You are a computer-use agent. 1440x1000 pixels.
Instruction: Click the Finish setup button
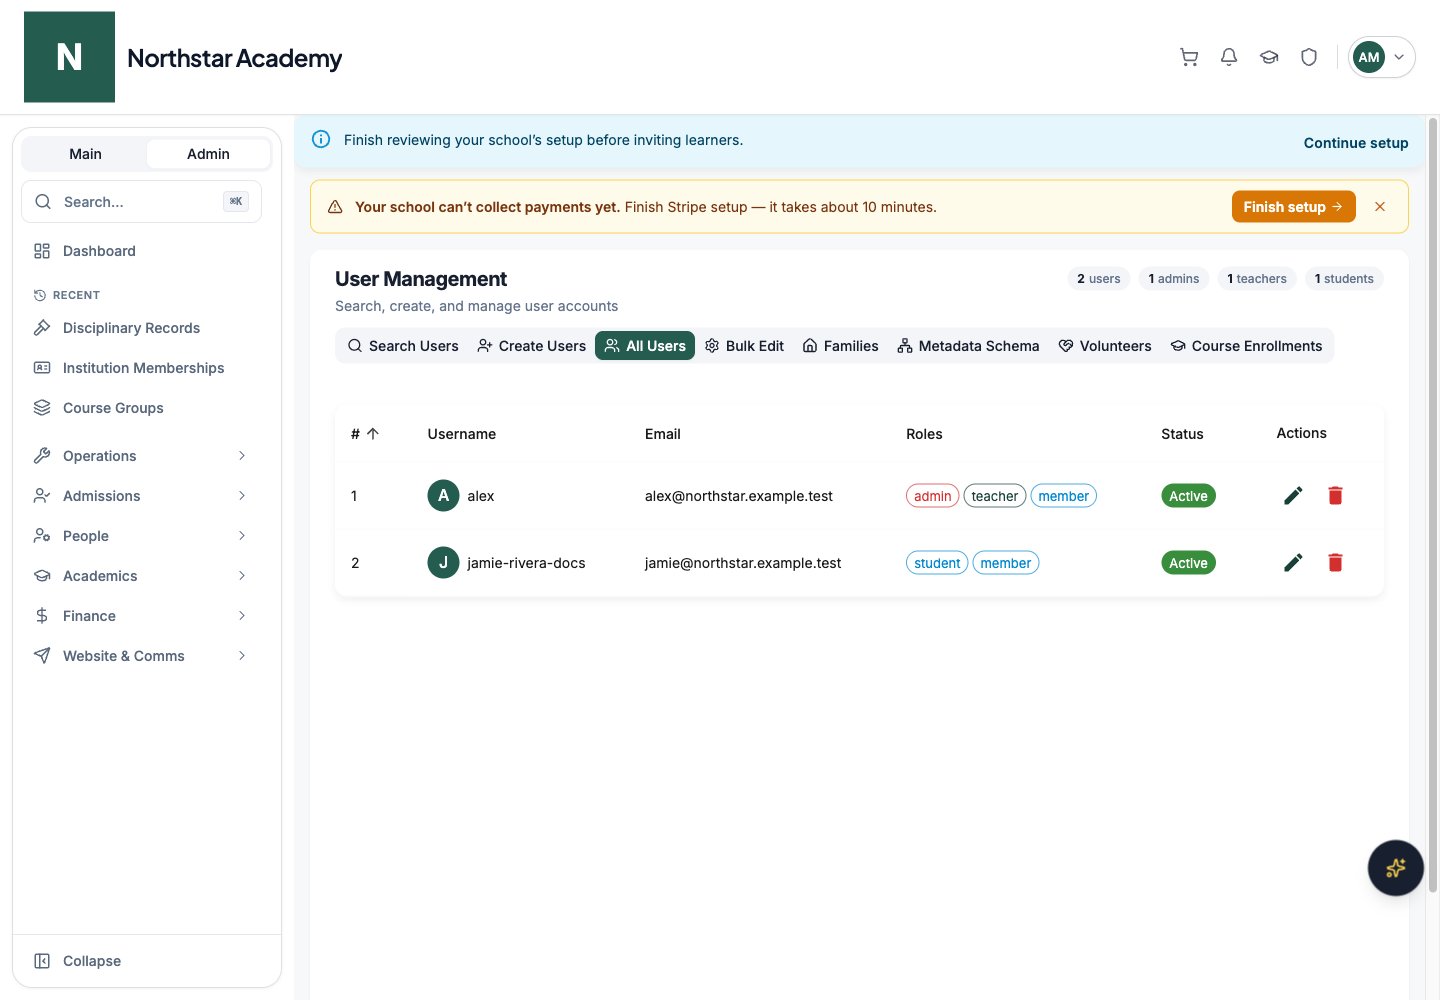point(1293,207)
